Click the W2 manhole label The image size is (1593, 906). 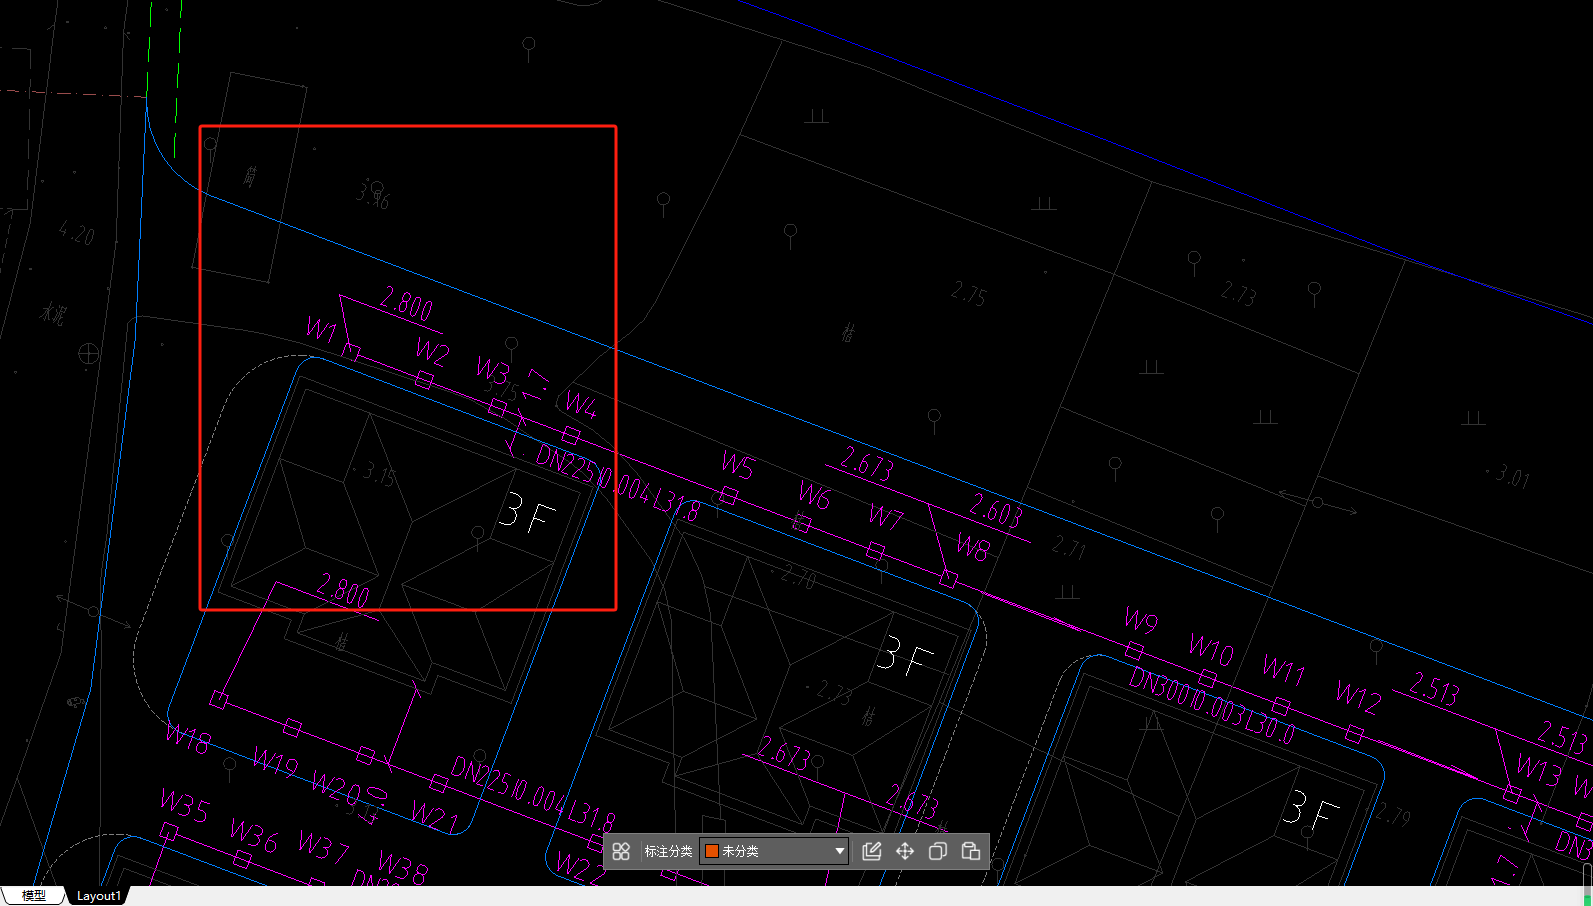(433, 352)
